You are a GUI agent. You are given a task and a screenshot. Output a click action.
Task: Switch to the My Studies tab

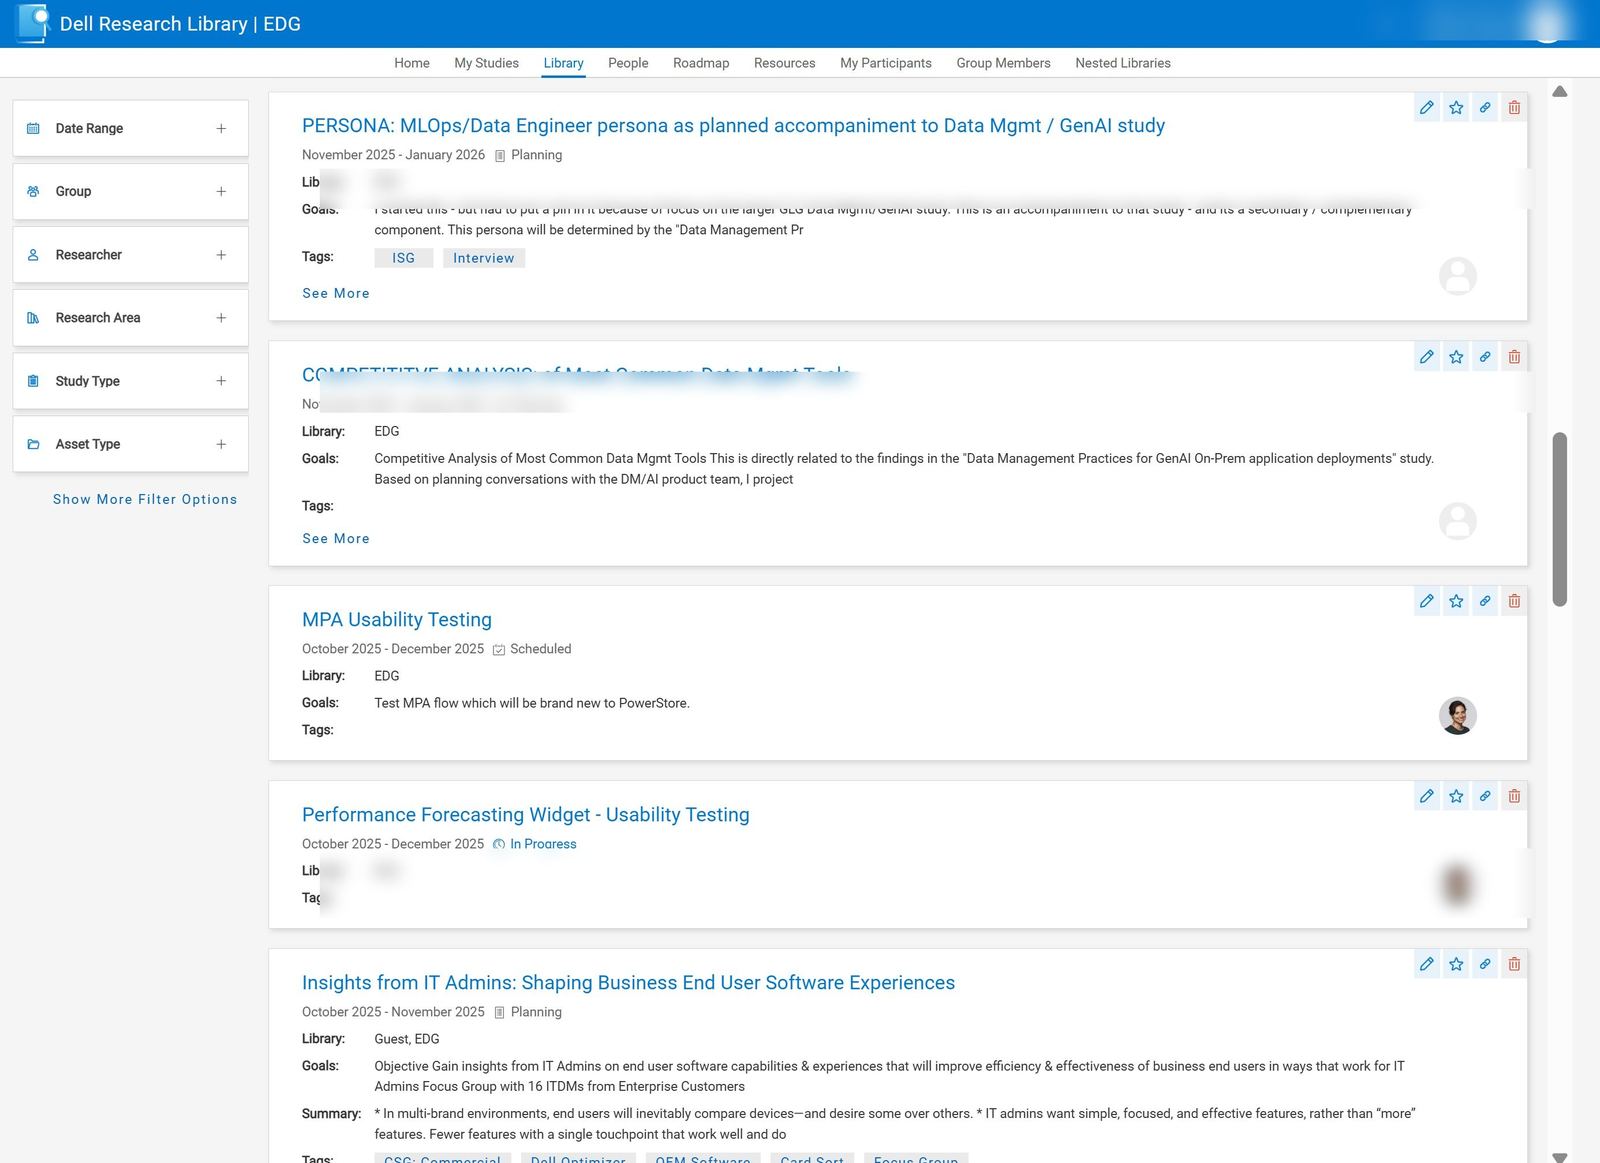coord(485,62)
